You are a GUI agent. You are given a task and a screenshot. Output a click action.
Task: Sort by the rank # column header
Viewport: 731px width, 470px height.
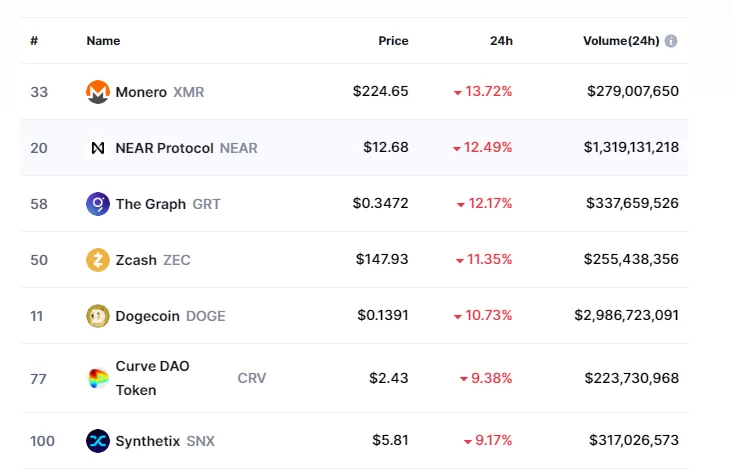pyautogui.click(x=34, y=41)
